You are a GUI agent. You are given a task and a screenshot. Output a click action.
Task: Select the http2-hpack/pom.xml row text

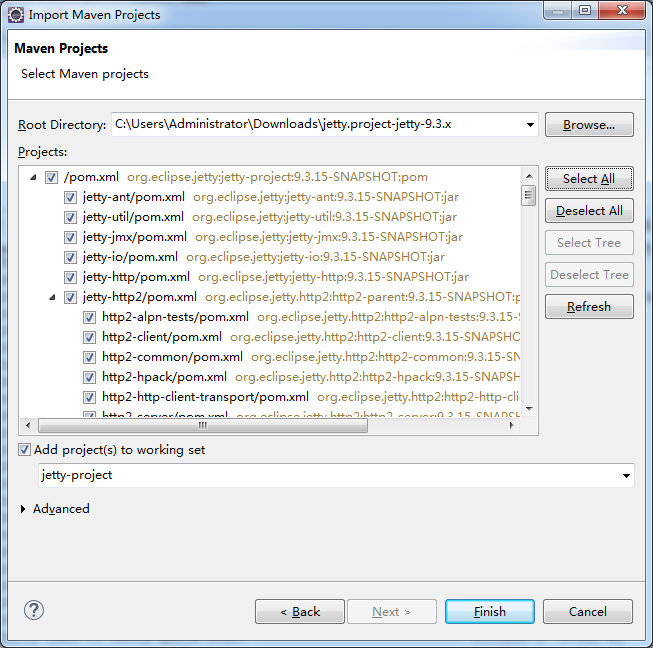click(164, 376)
